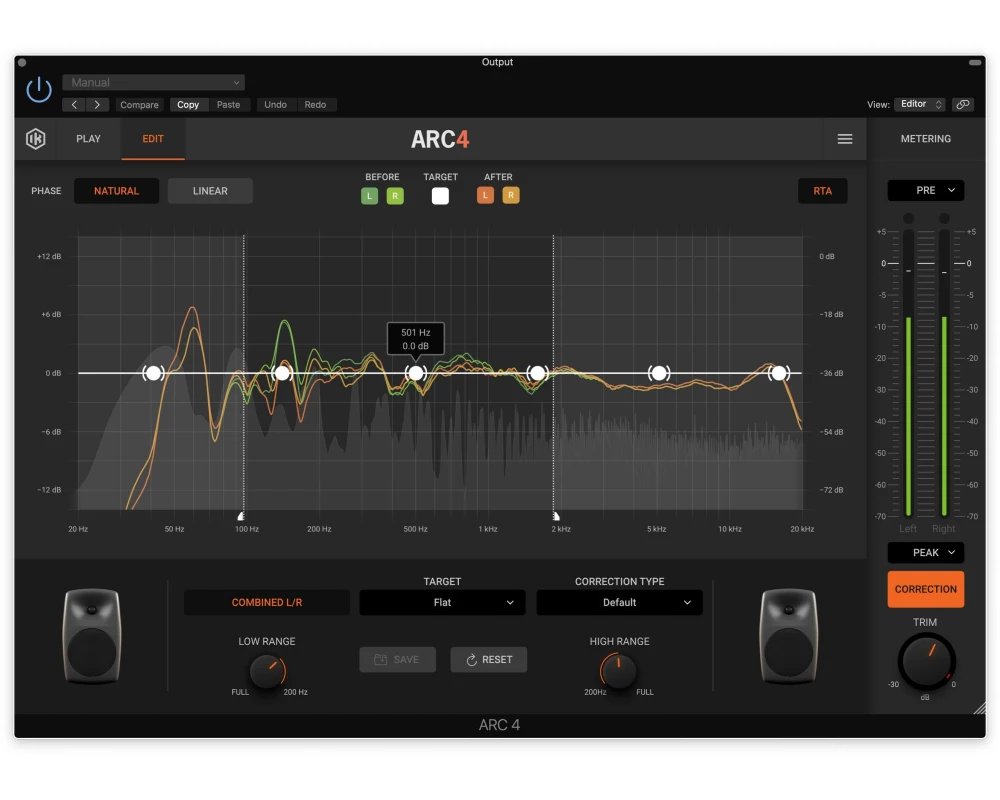
Task: Click the TRIM knob
Action: 925,661
